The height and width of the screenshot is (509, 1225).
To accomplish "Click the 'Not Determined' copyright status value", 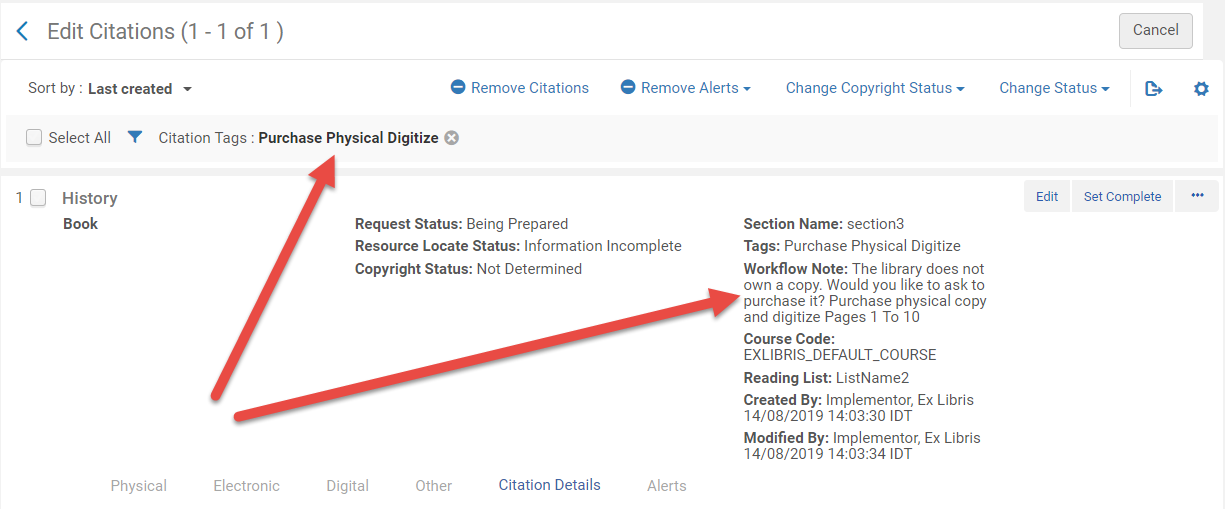I will (529, 269).
